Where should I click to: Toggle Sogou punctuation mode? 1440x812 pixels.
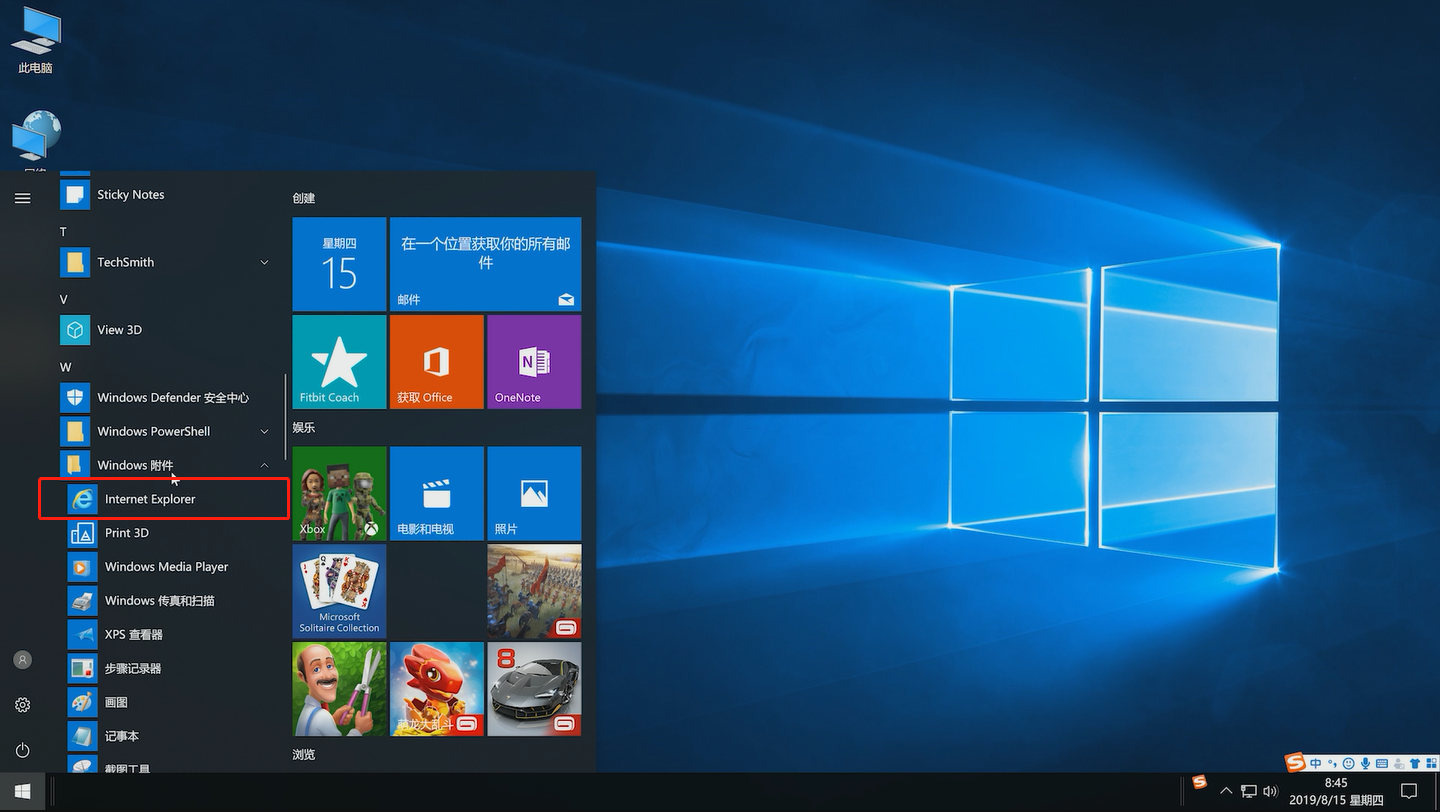pyautogui.click(x=1332, y=763)
